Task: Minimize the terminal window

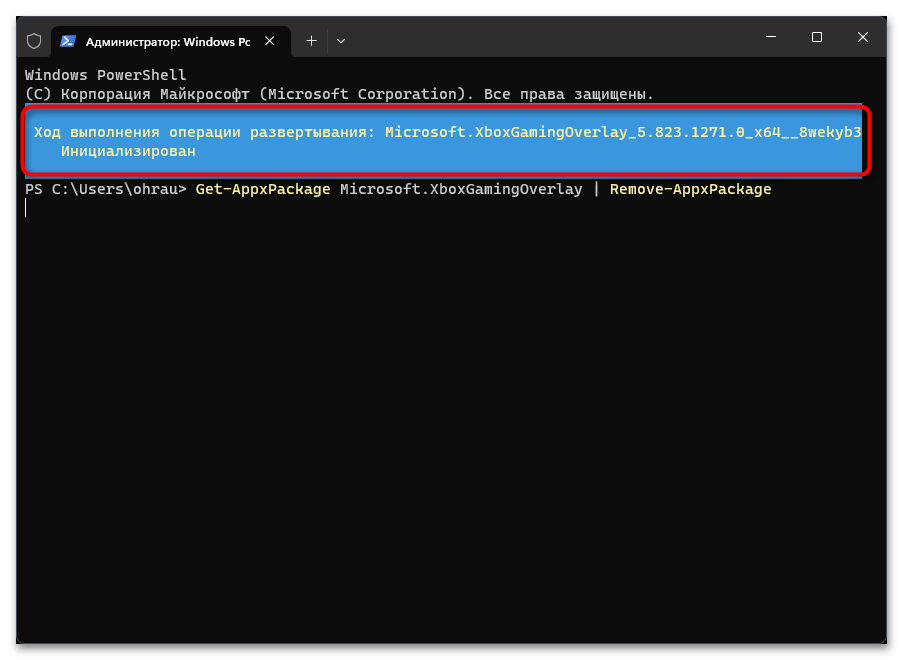Action: [x=771, y=37]
